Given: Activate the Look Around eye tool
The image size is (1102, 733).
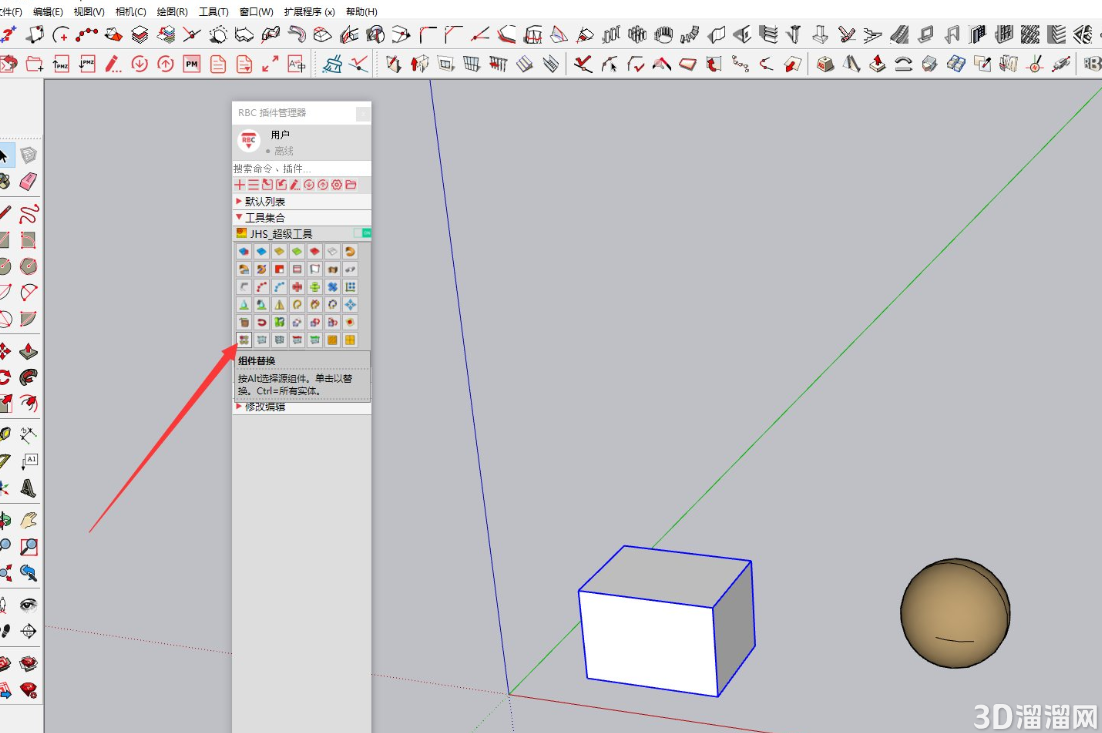Looking at the screenshot, I should [28, 604].
